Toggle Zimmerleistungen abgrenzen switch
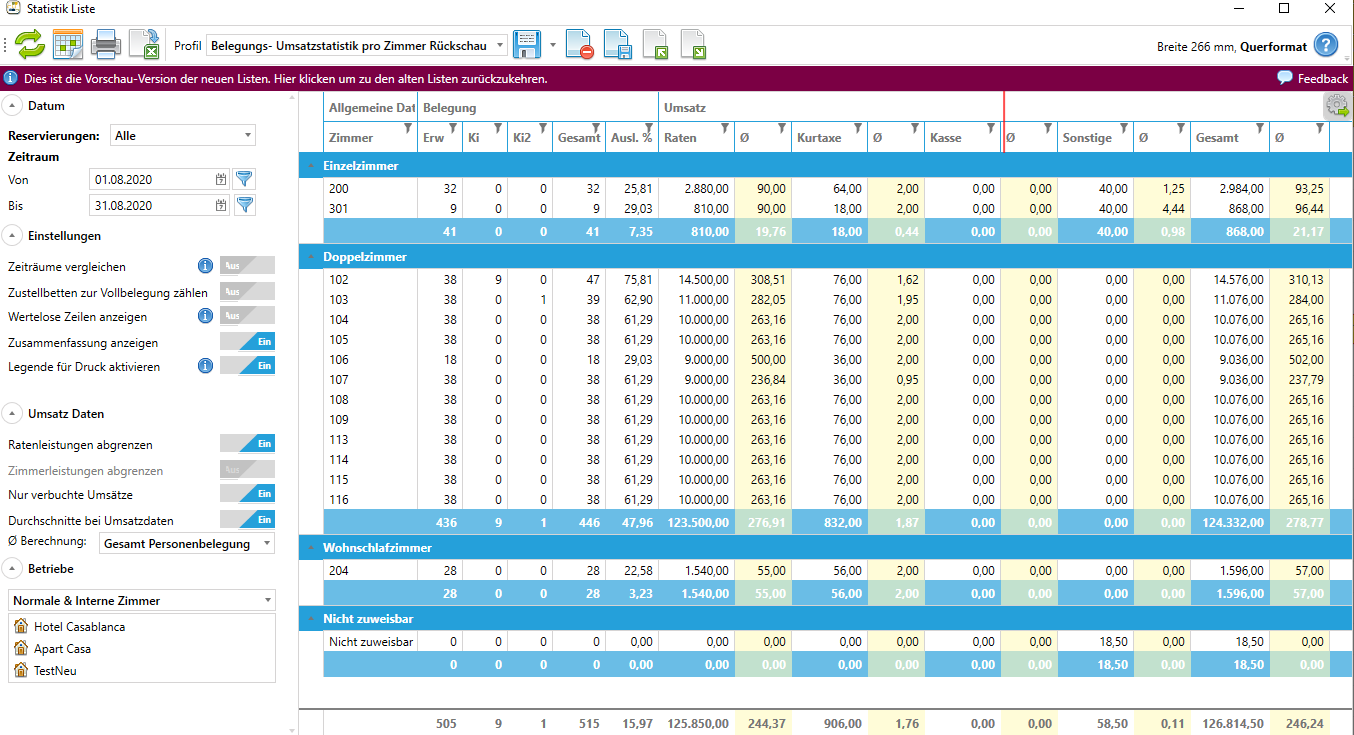The image size is (1354, 735). click(x=247, y=470)
